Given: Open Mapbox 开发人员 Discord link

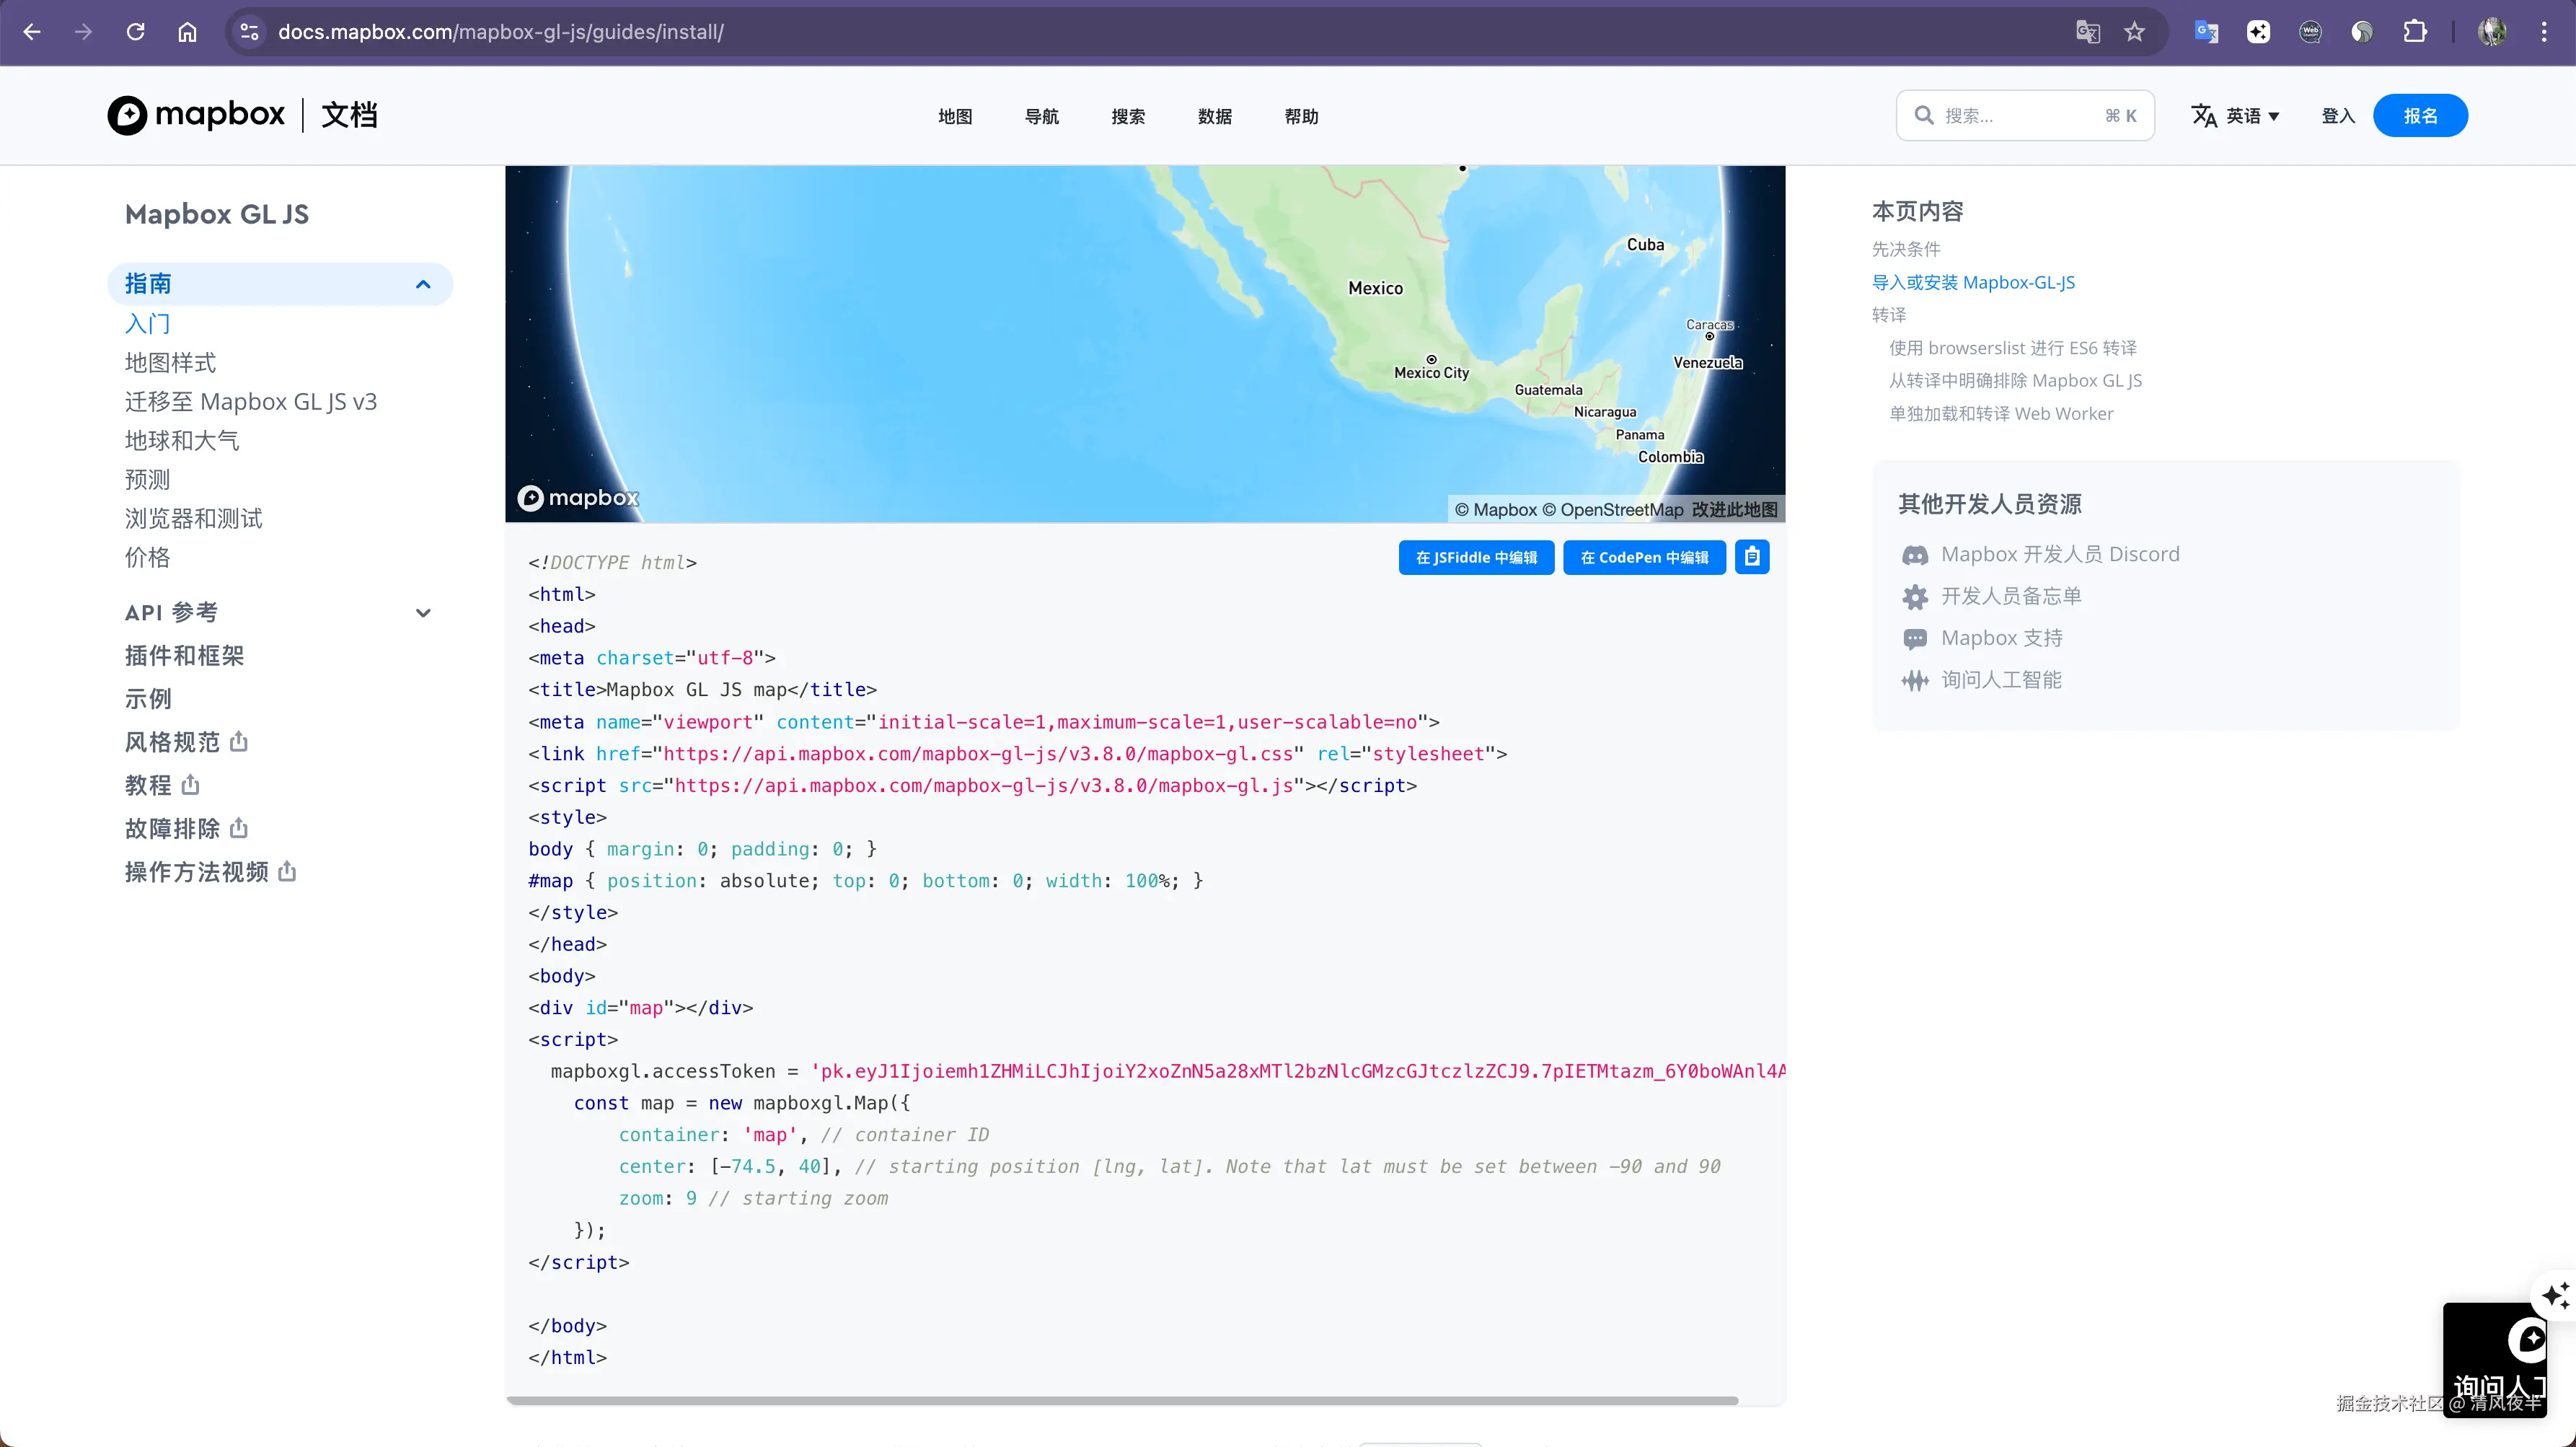Looking at the screenshot, I should tap(2059, 554).
